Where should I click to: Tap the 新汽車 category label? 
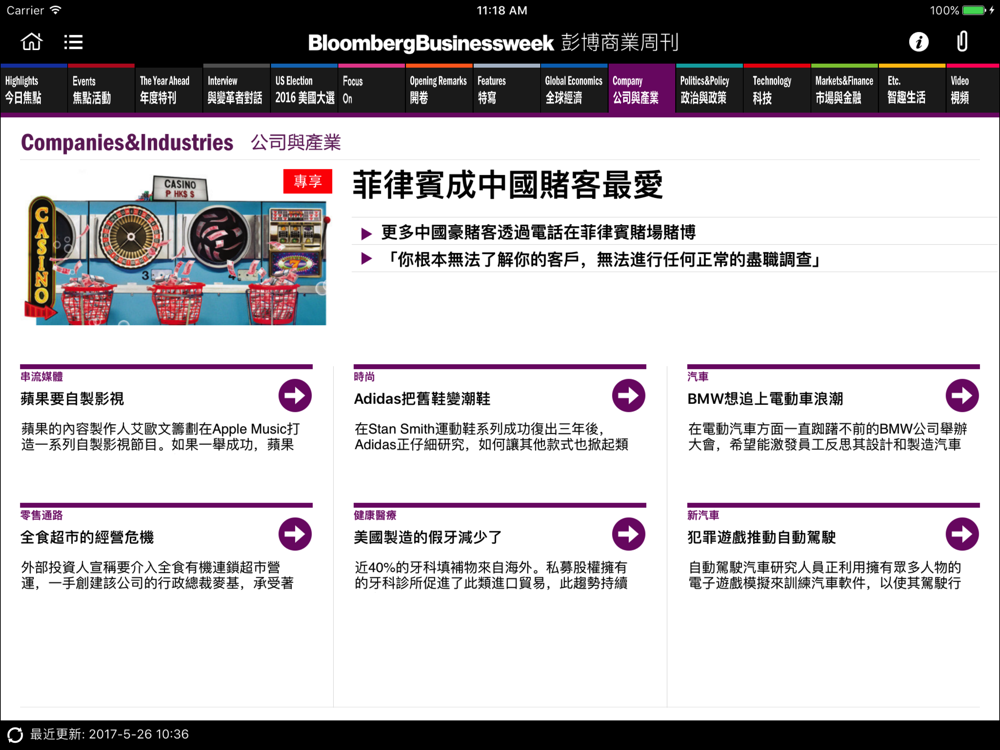703,515
